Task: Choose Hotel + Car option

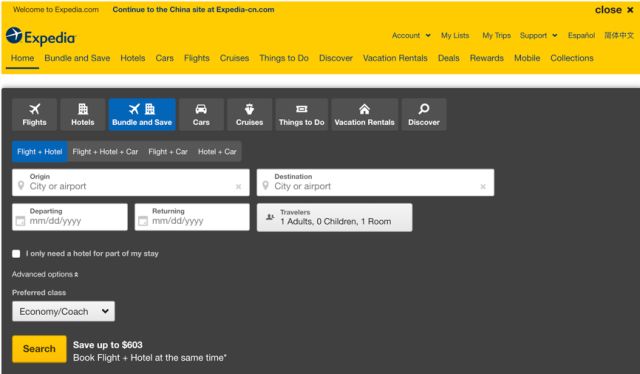Action: tap(217, 151)
